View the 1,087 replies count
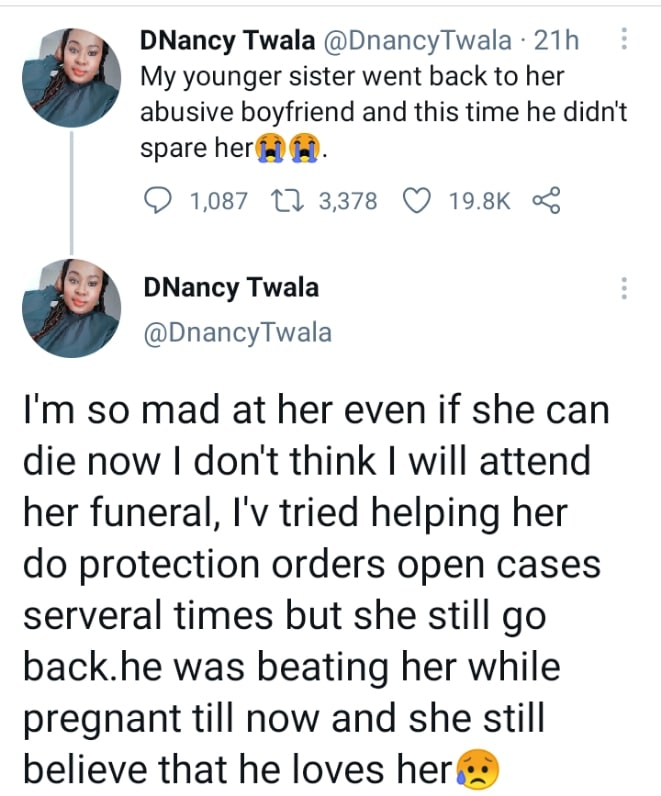661x796 pixels. [x=218, y=201]
